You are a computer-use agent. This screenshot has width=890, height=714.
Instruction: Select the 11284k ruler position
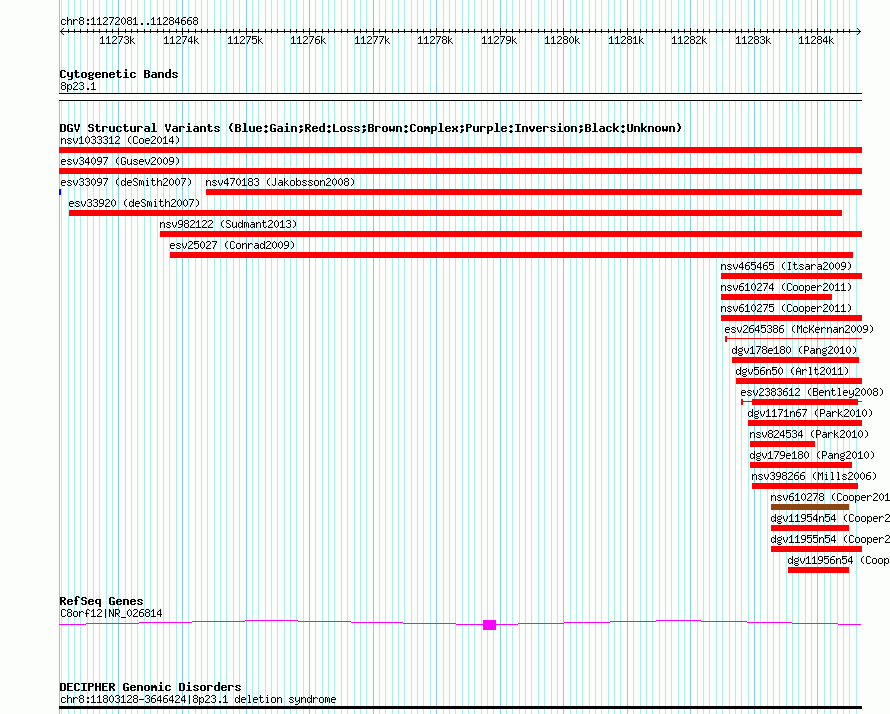point(816,40)
